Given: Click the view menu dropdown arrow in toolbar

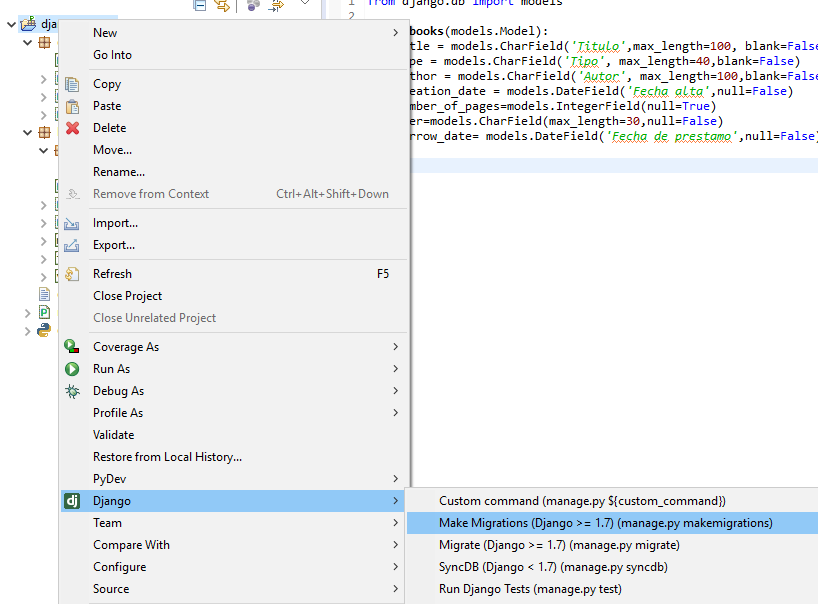Looking at the screenshot, I should pyautogui.click(x=305, y=3).
